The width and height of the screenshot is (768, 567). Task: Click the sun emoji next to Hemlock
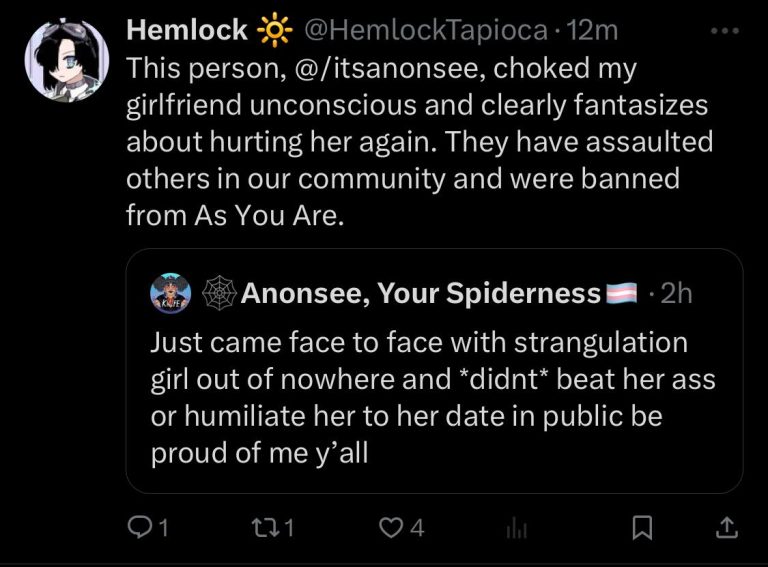[x=271, y=31]
